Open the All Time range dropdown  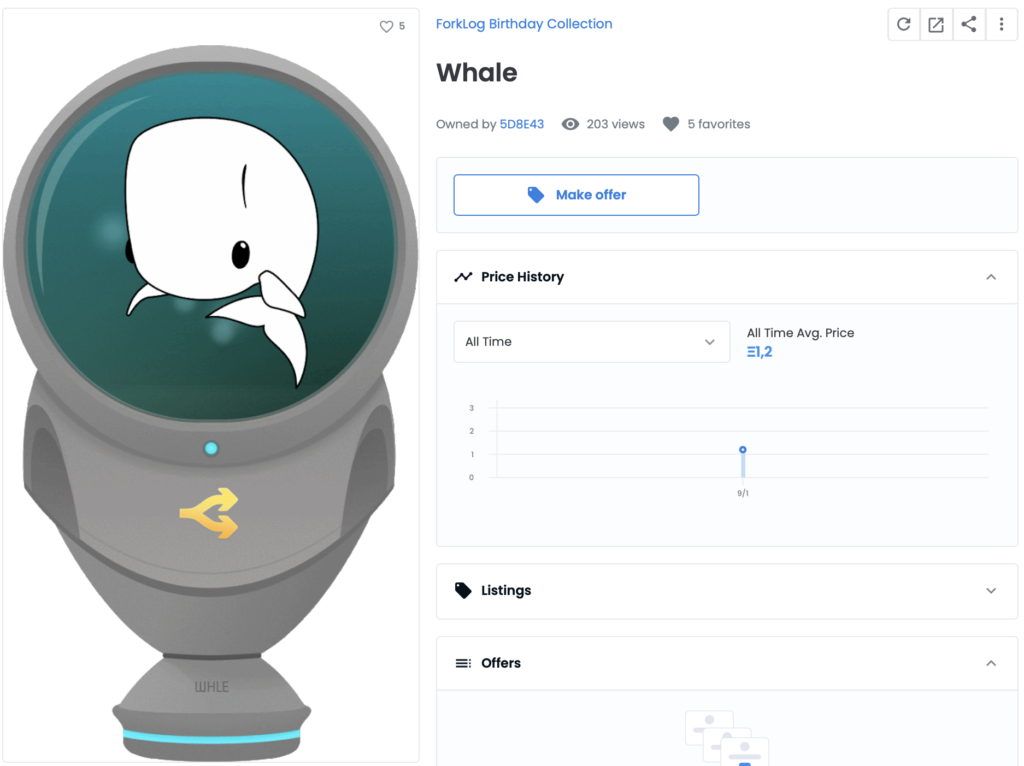click(591, 342)
